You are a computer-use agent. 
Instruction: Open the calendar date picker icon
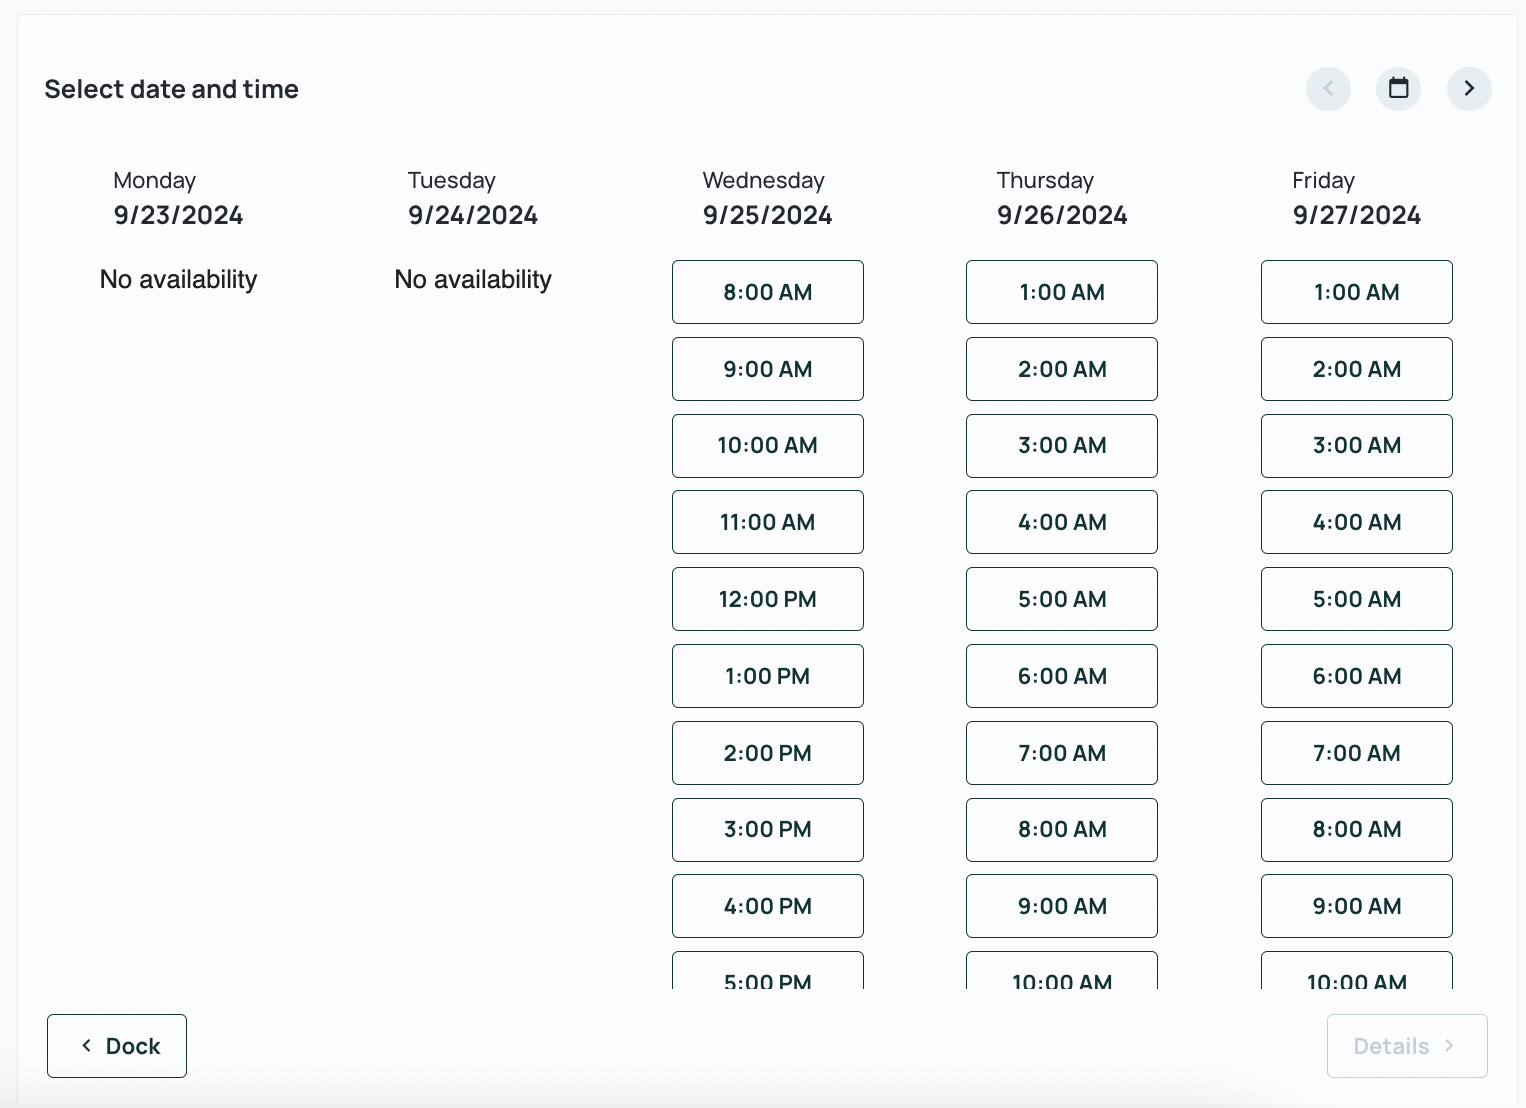pos(1398,89)
